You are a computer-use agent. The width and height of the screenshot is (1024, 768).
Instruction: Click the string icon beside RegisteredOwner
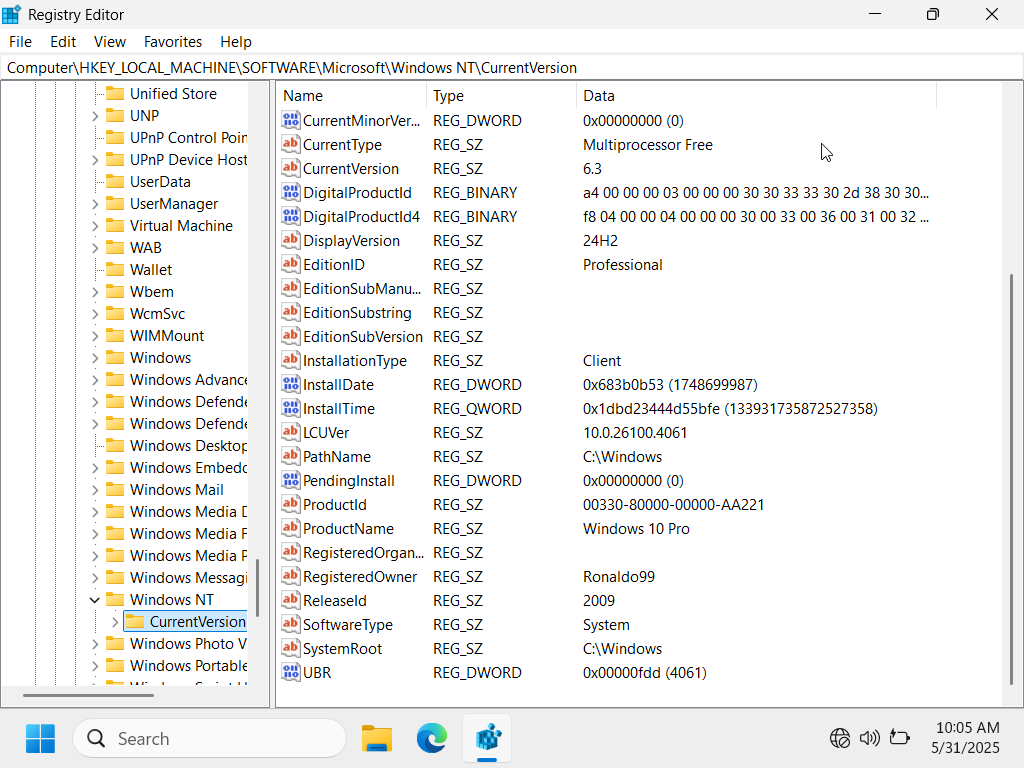[x=291, y=577]
